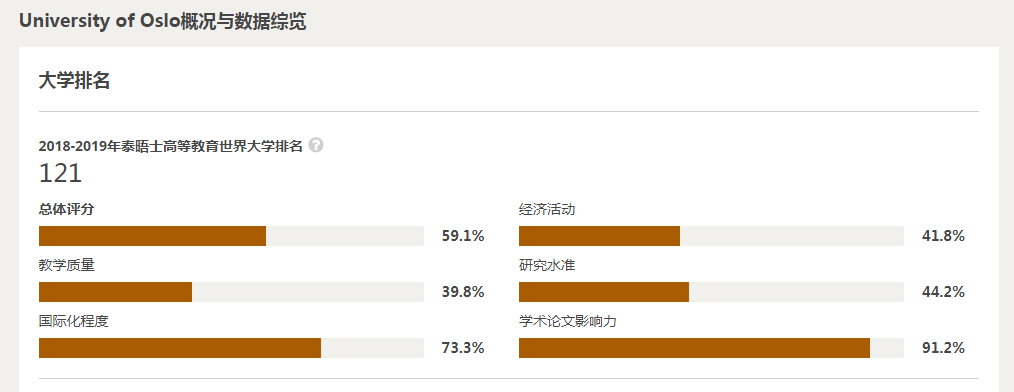Viewport: 1014px width, 392px height.
Task: Click the 2018-2019年泰晤士高等教育世界大学排名 label
Action: pyautogui.click(x=171, y=146)
